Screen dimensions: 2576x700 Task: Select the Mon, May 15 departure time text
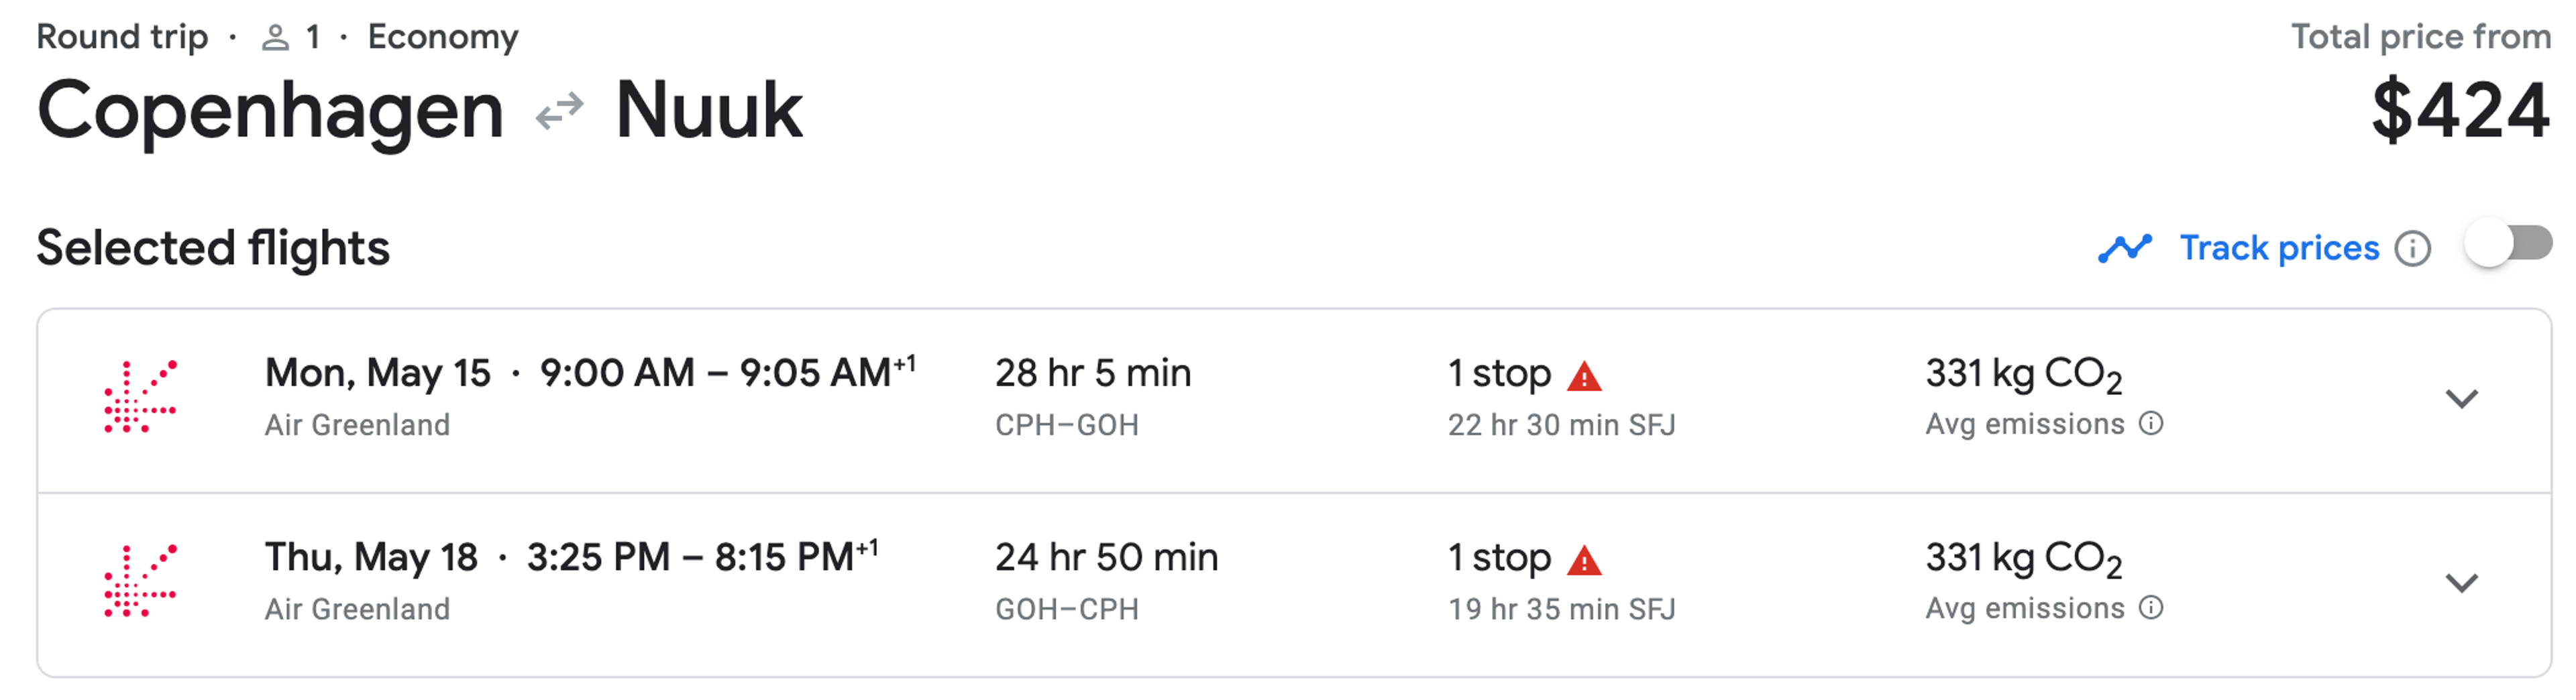pyautogui.click(x=617, y=373)
